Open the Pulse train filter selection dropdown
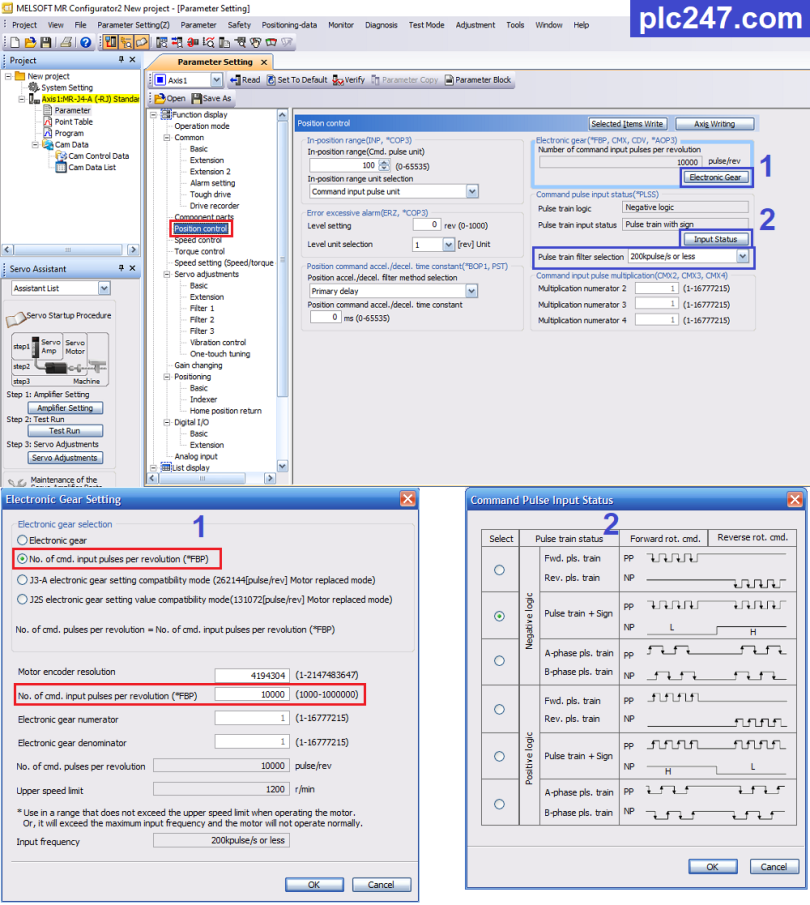Image resolution: width=810 pixels, height=905 pixels. point(742,257)
